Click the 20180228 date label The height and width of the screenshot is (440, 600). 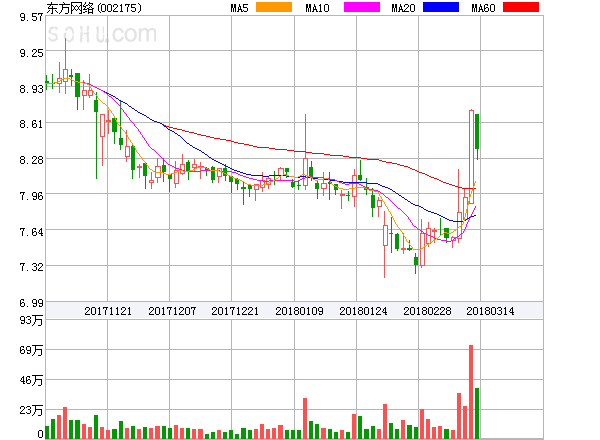click(x=427, y=311)
